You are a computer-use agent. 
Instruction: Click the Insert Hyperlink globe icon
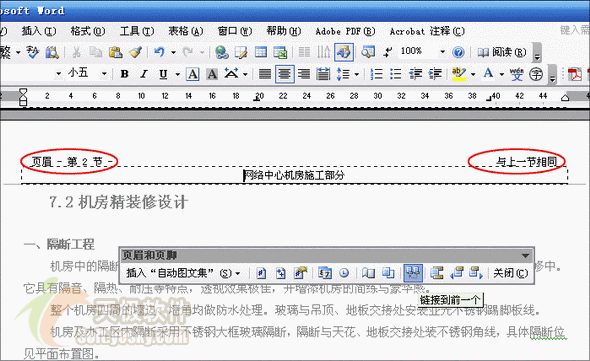coord(222,52)
